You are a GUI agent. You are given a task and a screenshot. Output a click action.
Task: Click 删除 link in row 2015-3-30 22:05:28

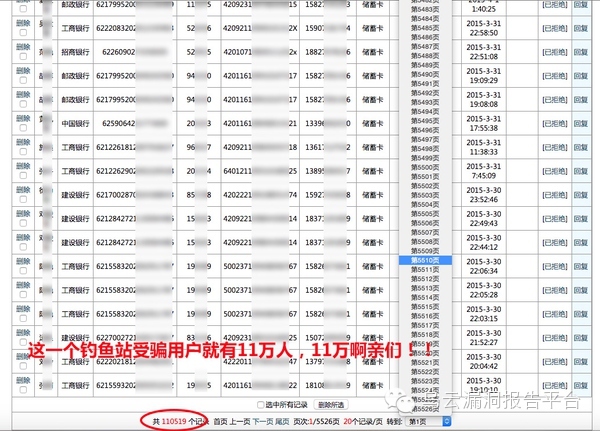(x=23, y=285)
